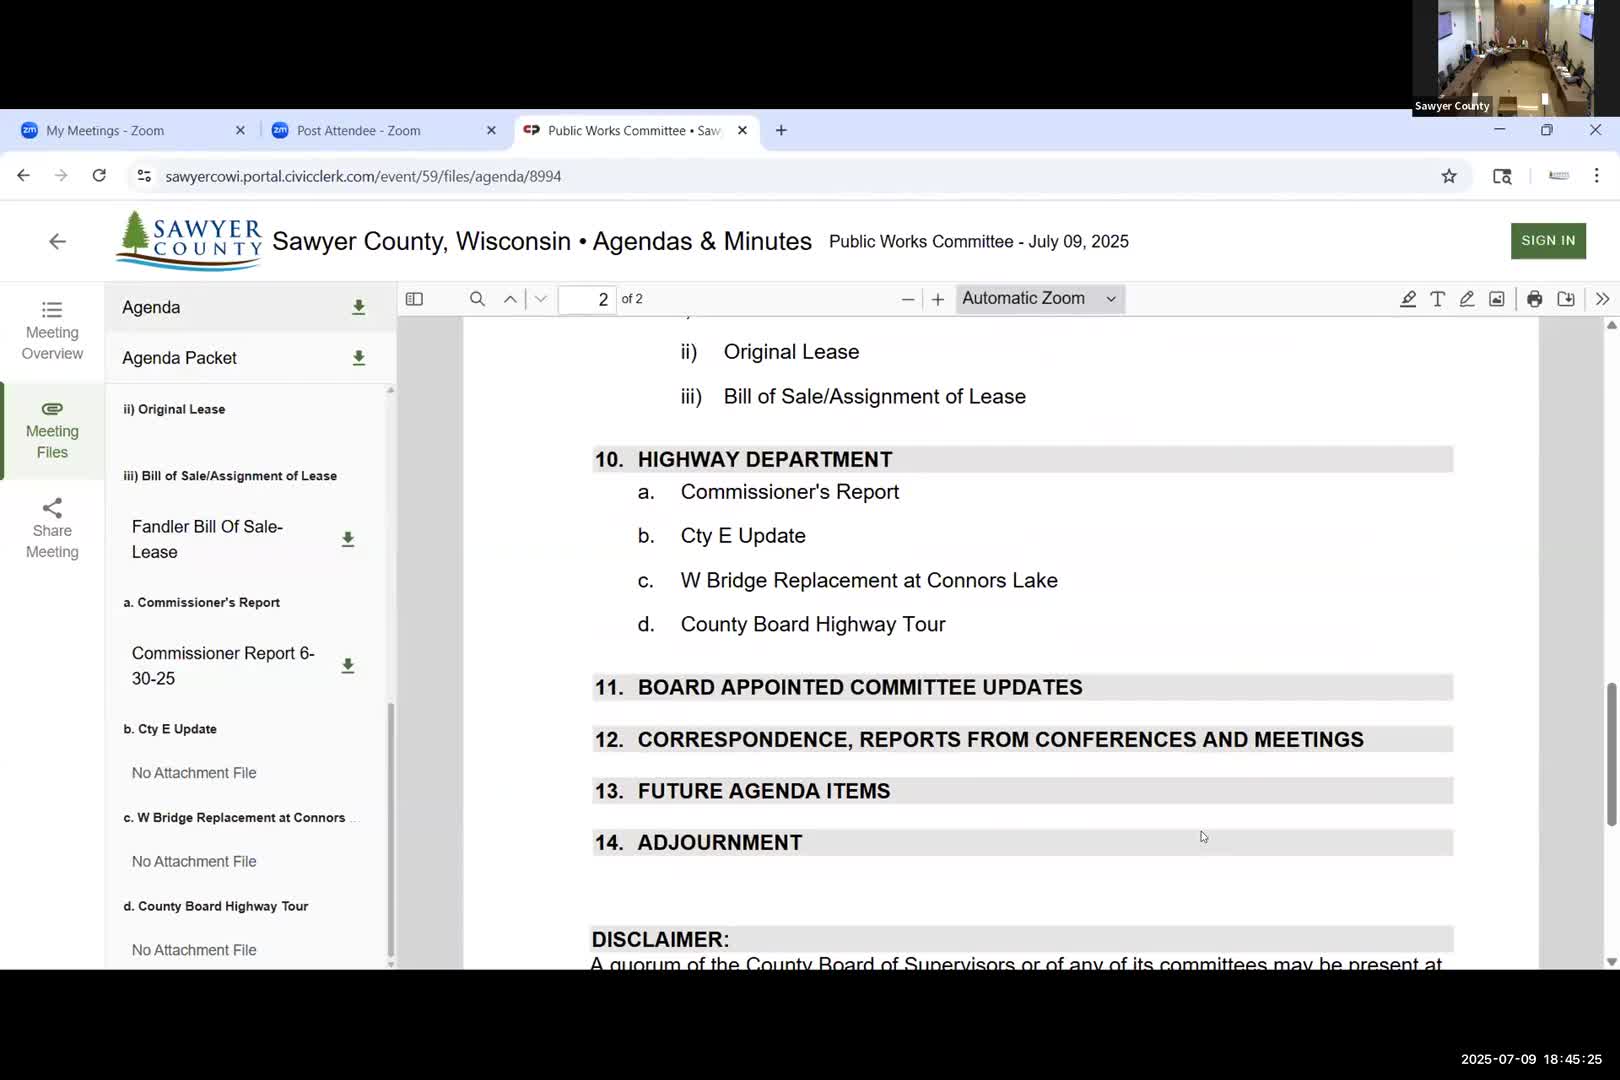The height and width of the screenshot is (1080, 1620).
Task: Switch to Post Attendee - Zoom tab
Action: 359,131
